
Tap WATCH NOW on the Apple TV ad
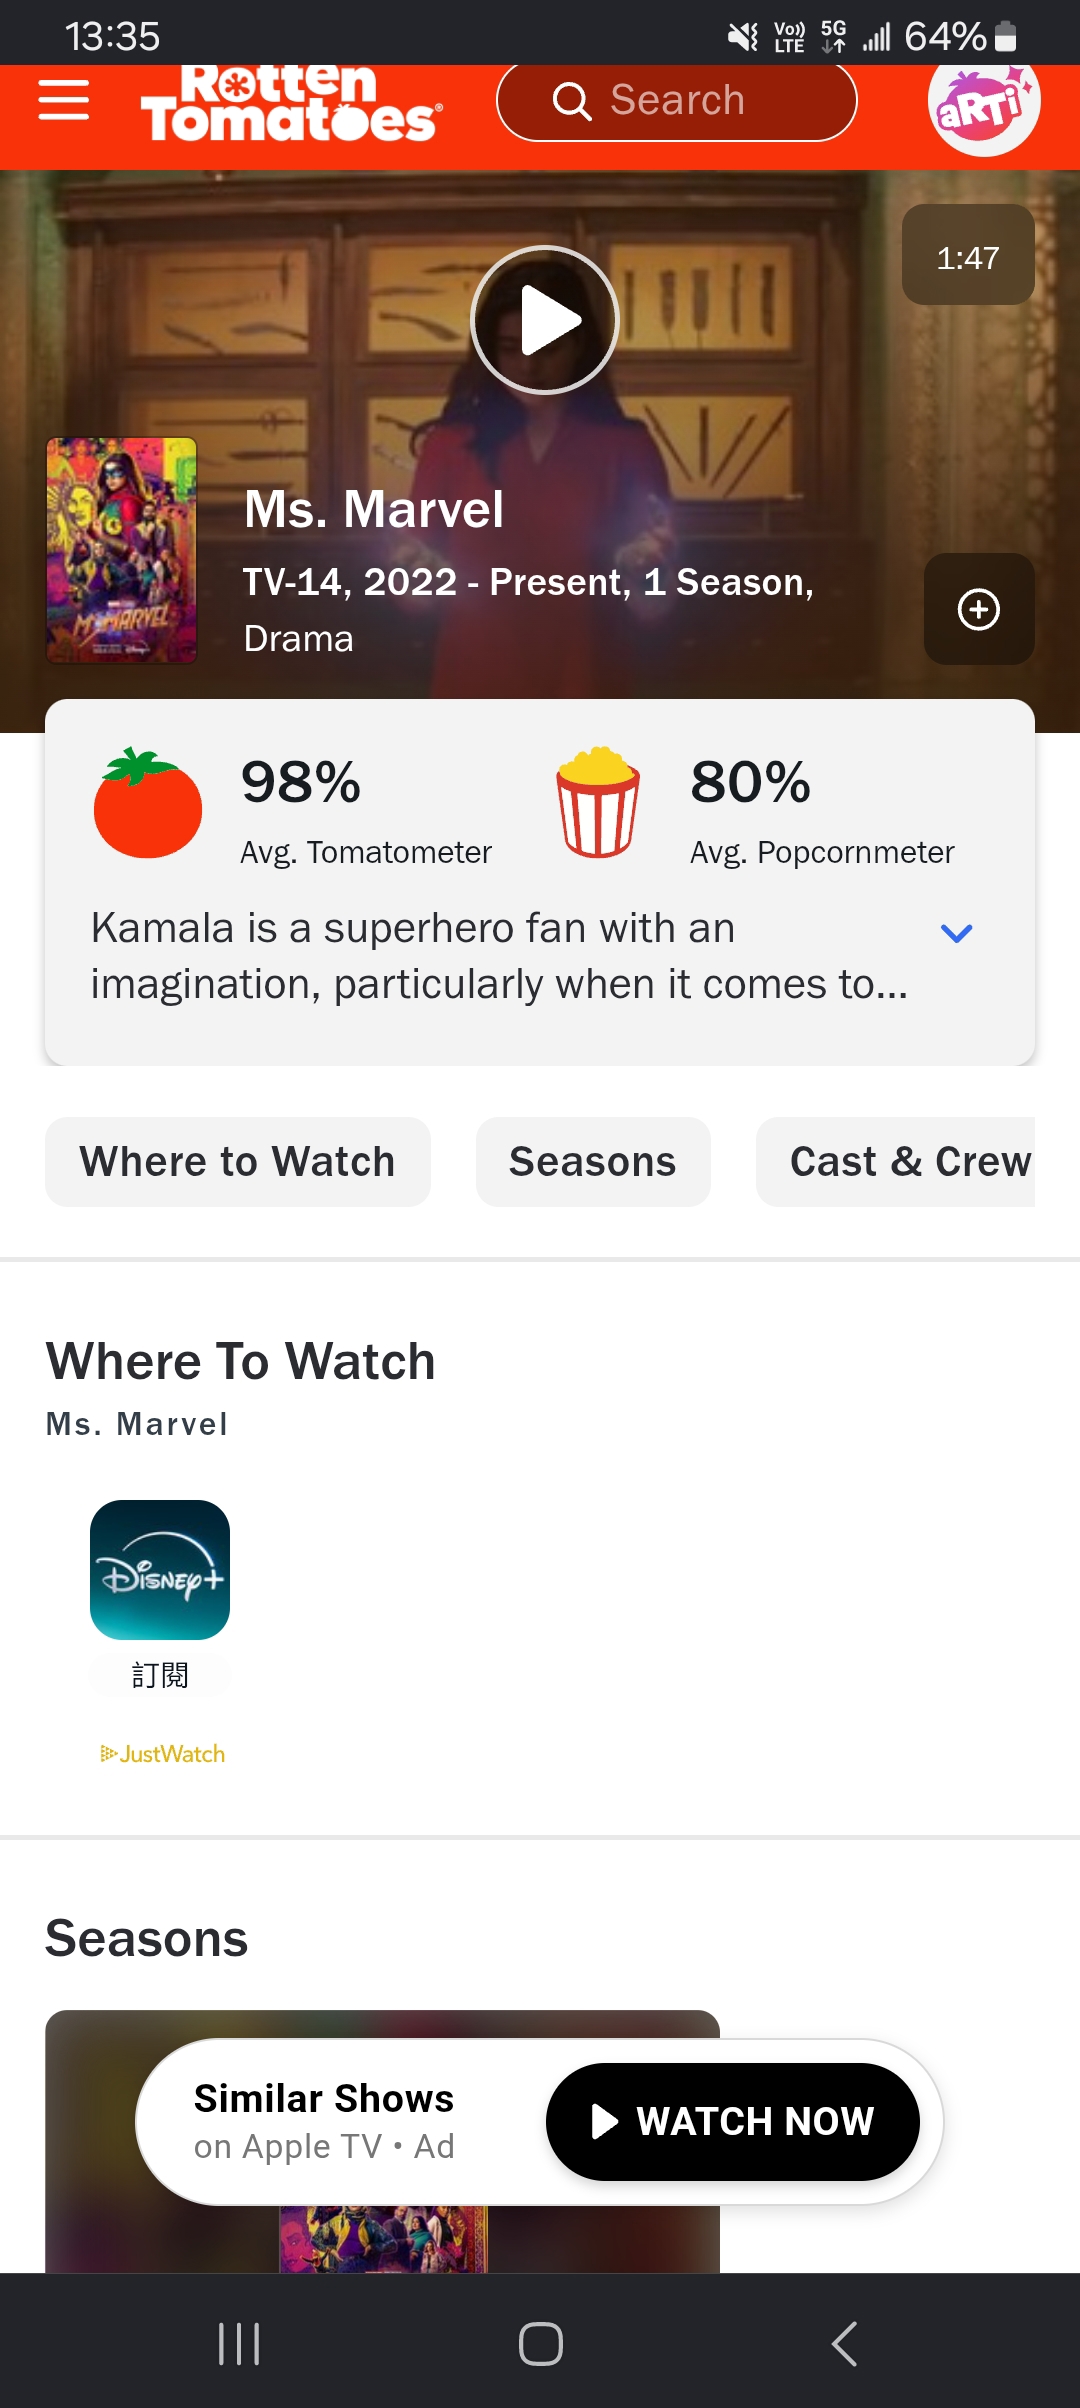(x=733, y=2122)
